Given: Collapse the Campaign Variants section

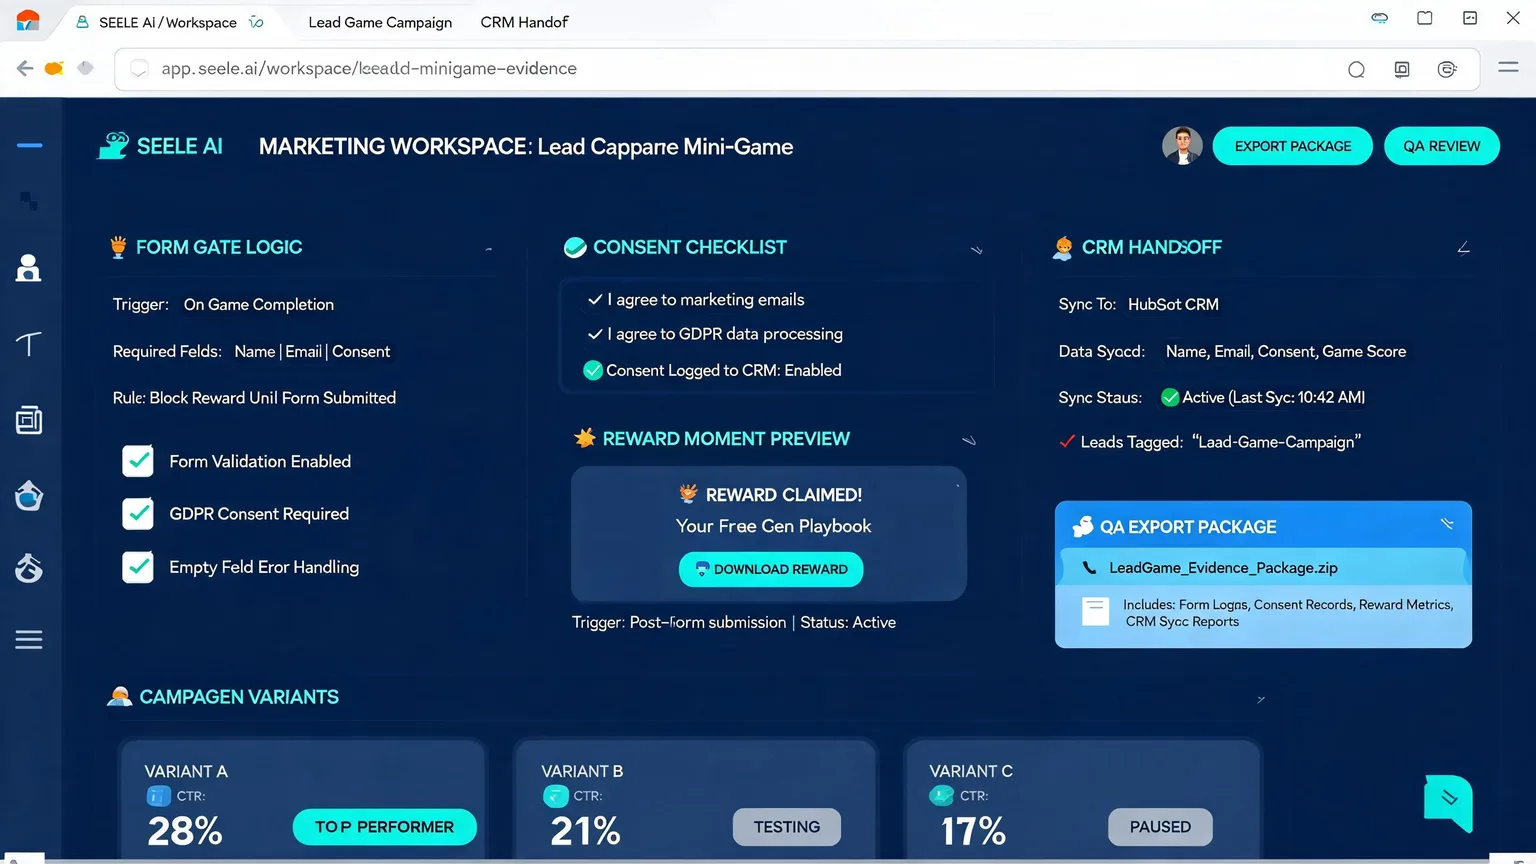Looking at the screenshot, I should click(x=1261, y=699).
